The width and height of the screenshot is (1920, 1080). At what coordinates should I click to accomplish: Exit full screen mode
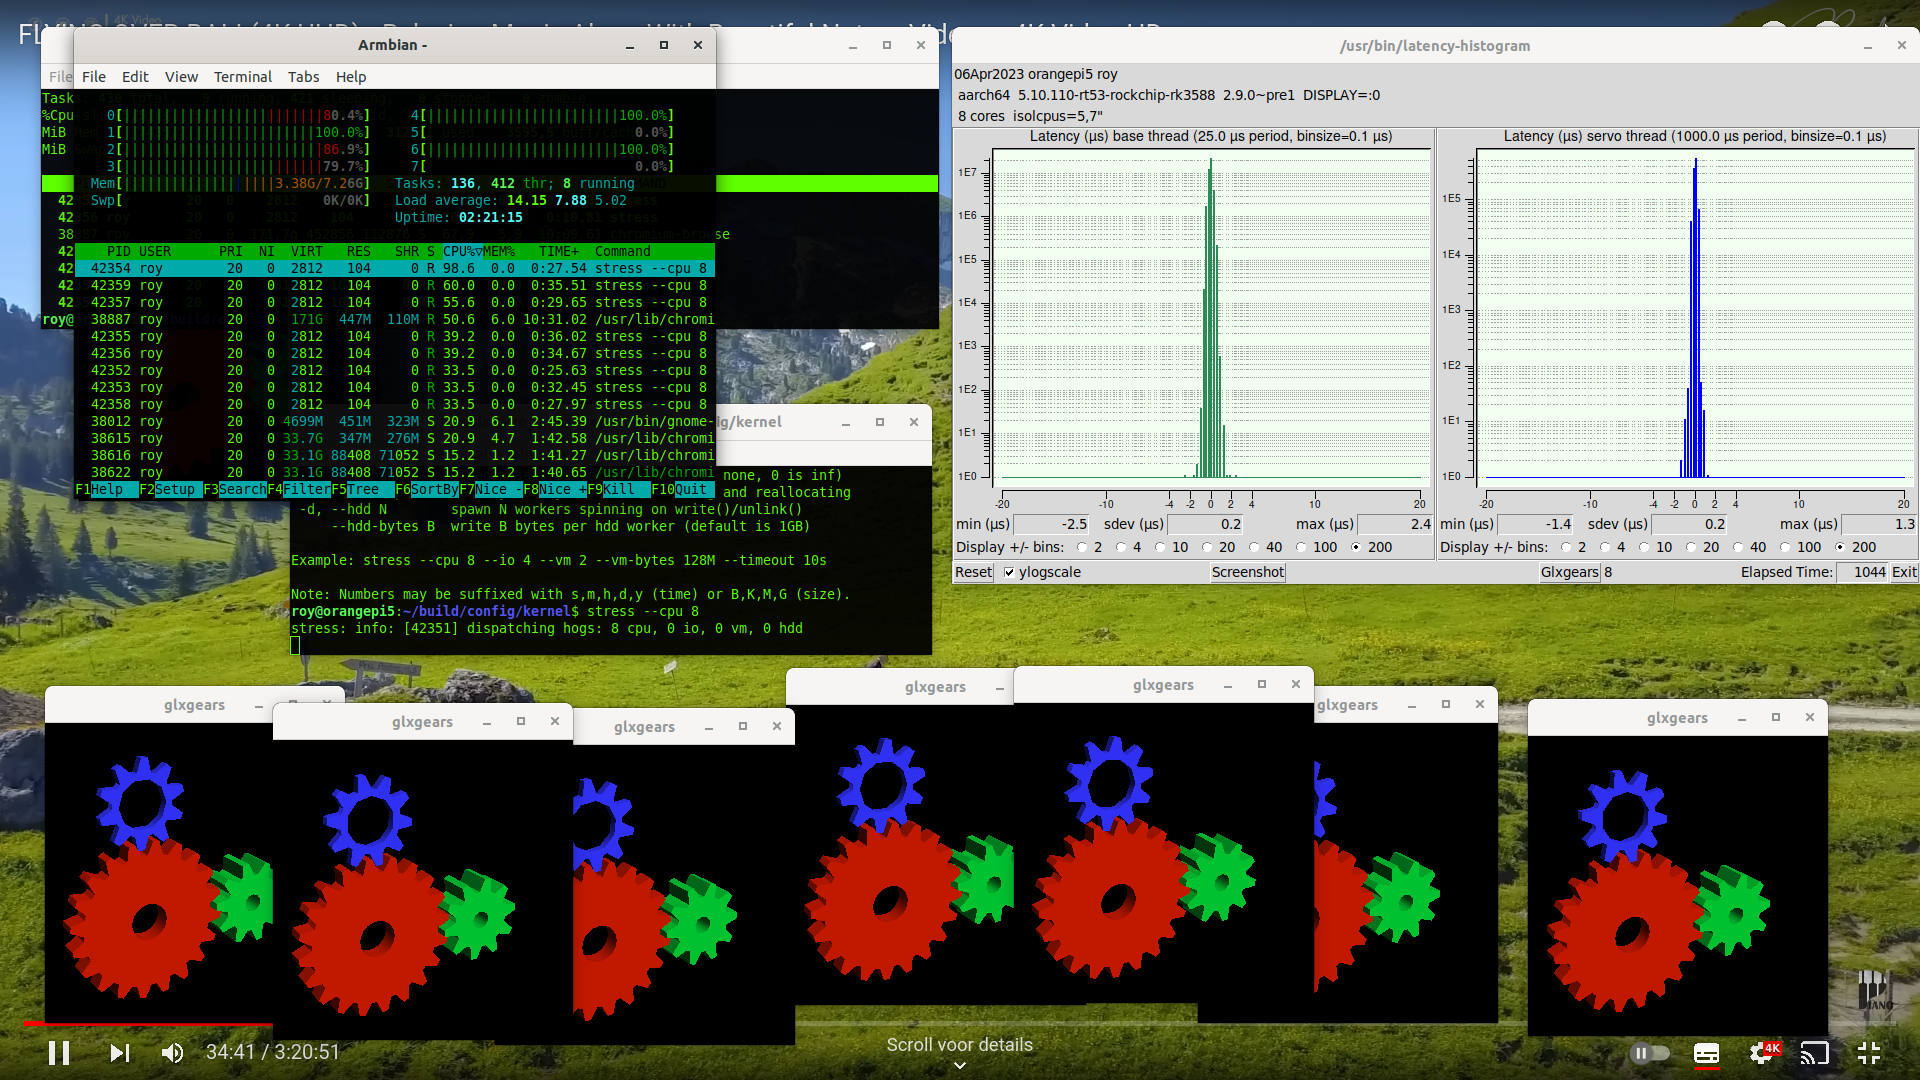pos(1869,1053)
